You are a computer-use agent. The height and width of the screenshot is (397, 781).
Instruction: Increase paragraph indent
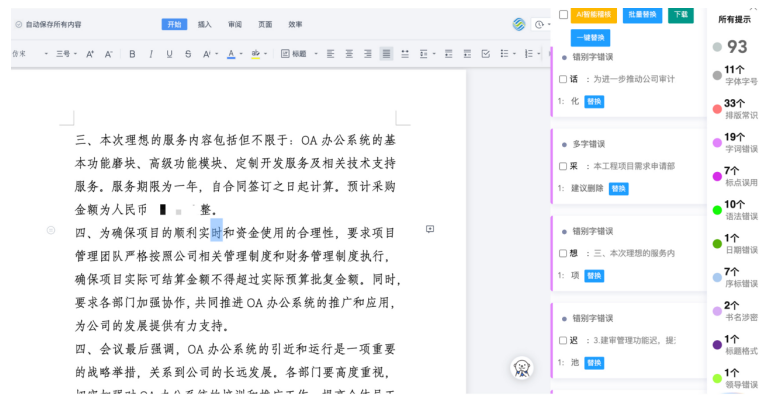tap(467, 54)
